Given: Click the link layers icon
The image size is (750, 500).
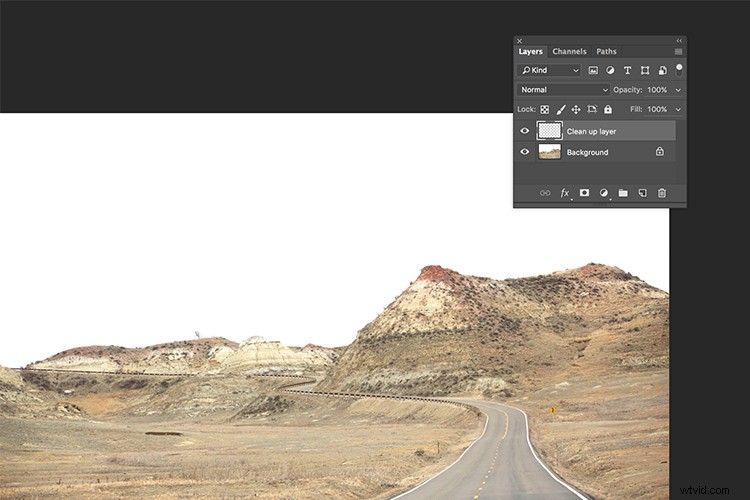Looking at the screenshot, I should pos(545,193).
